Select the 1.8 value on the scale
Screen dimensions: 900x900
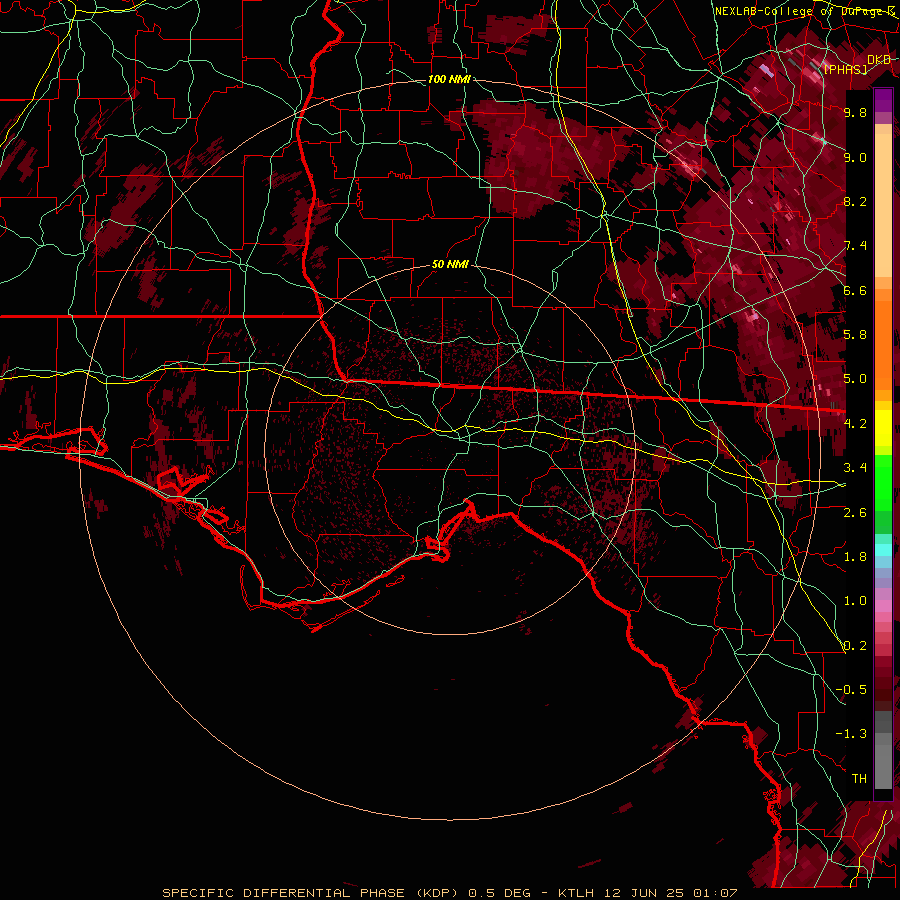pos(855,556)
